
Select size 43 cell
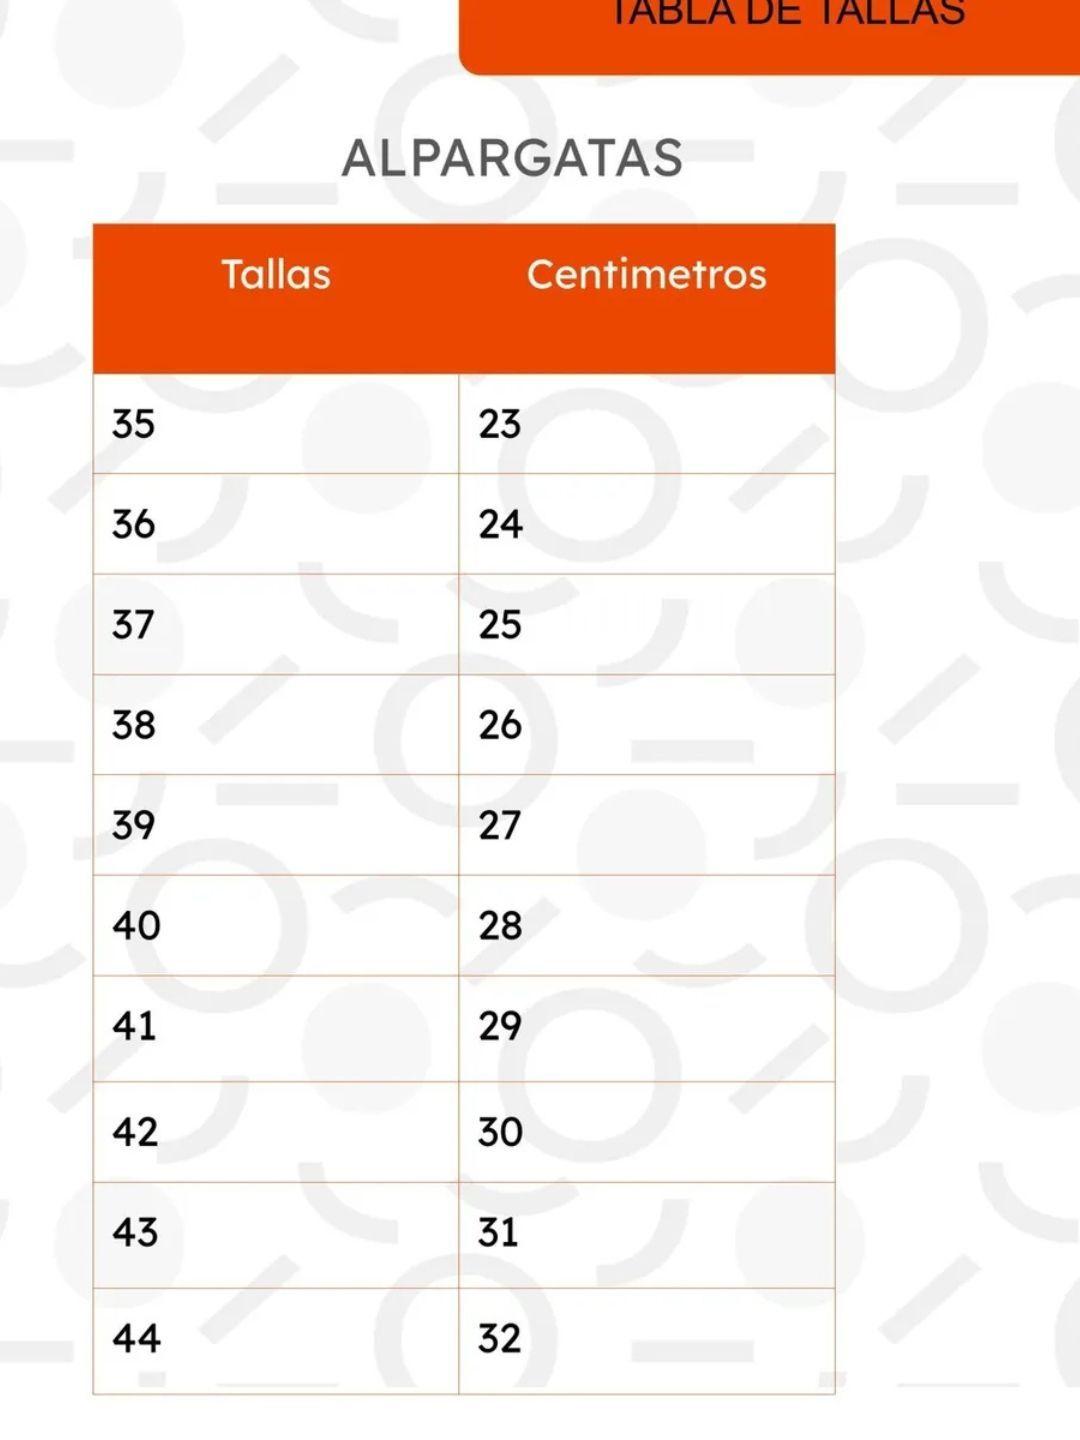point(276,1235)
